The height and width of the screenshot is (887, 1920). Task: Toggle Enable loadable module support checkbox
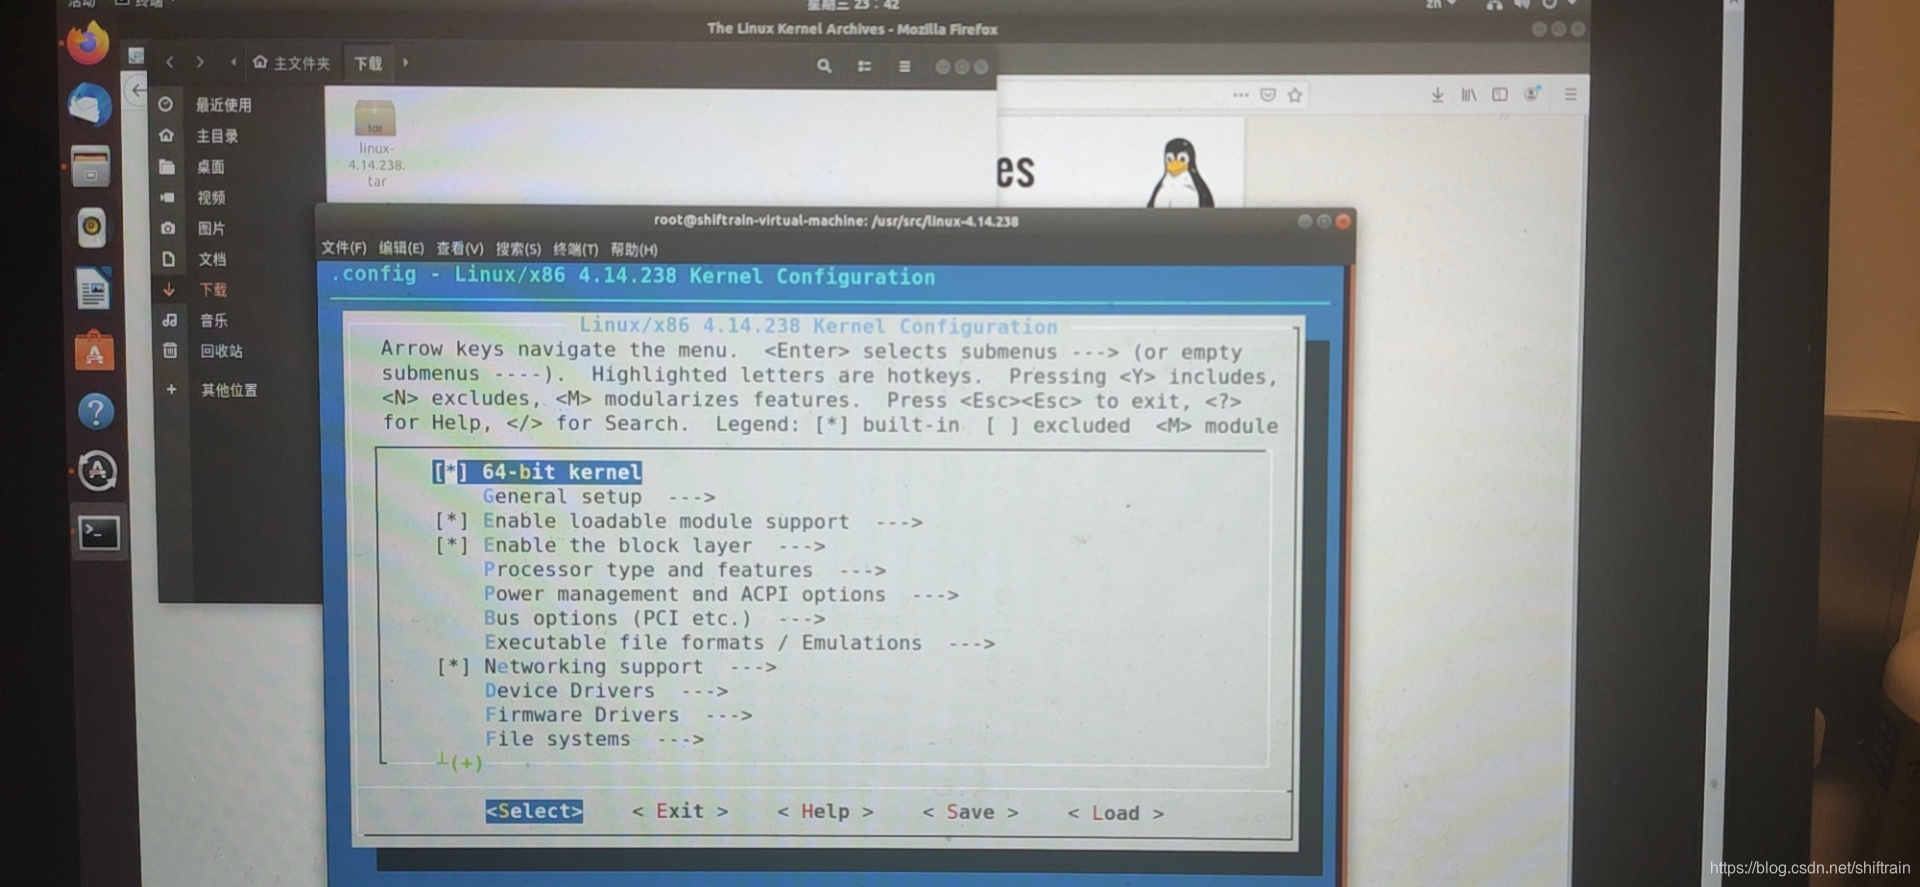452,521
